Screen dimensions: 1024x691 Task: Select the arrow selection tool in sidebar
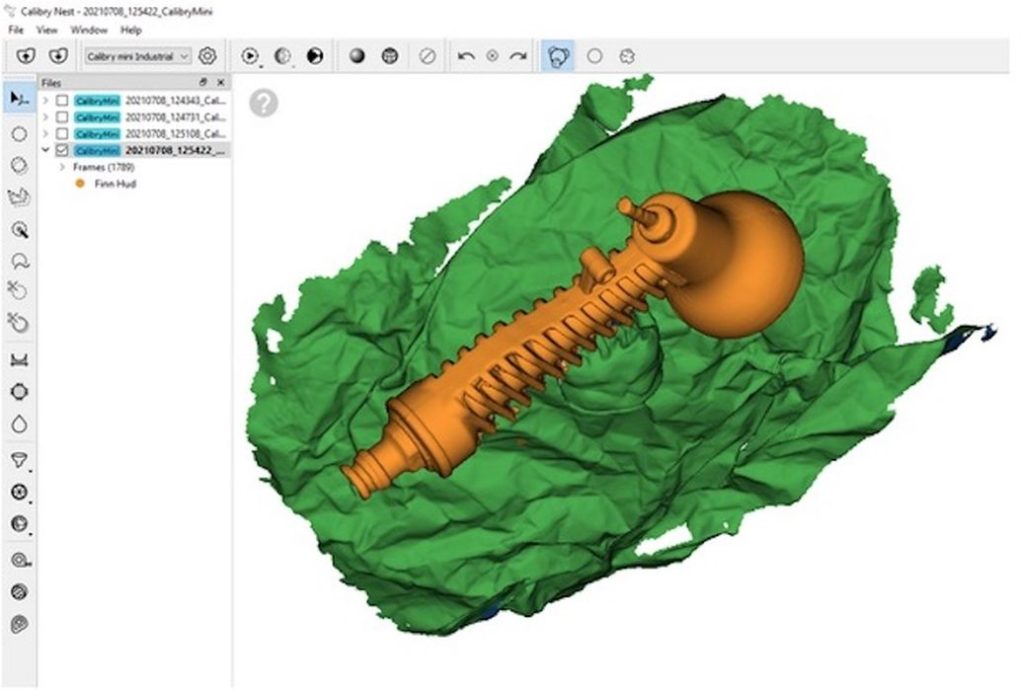point(18,99)
